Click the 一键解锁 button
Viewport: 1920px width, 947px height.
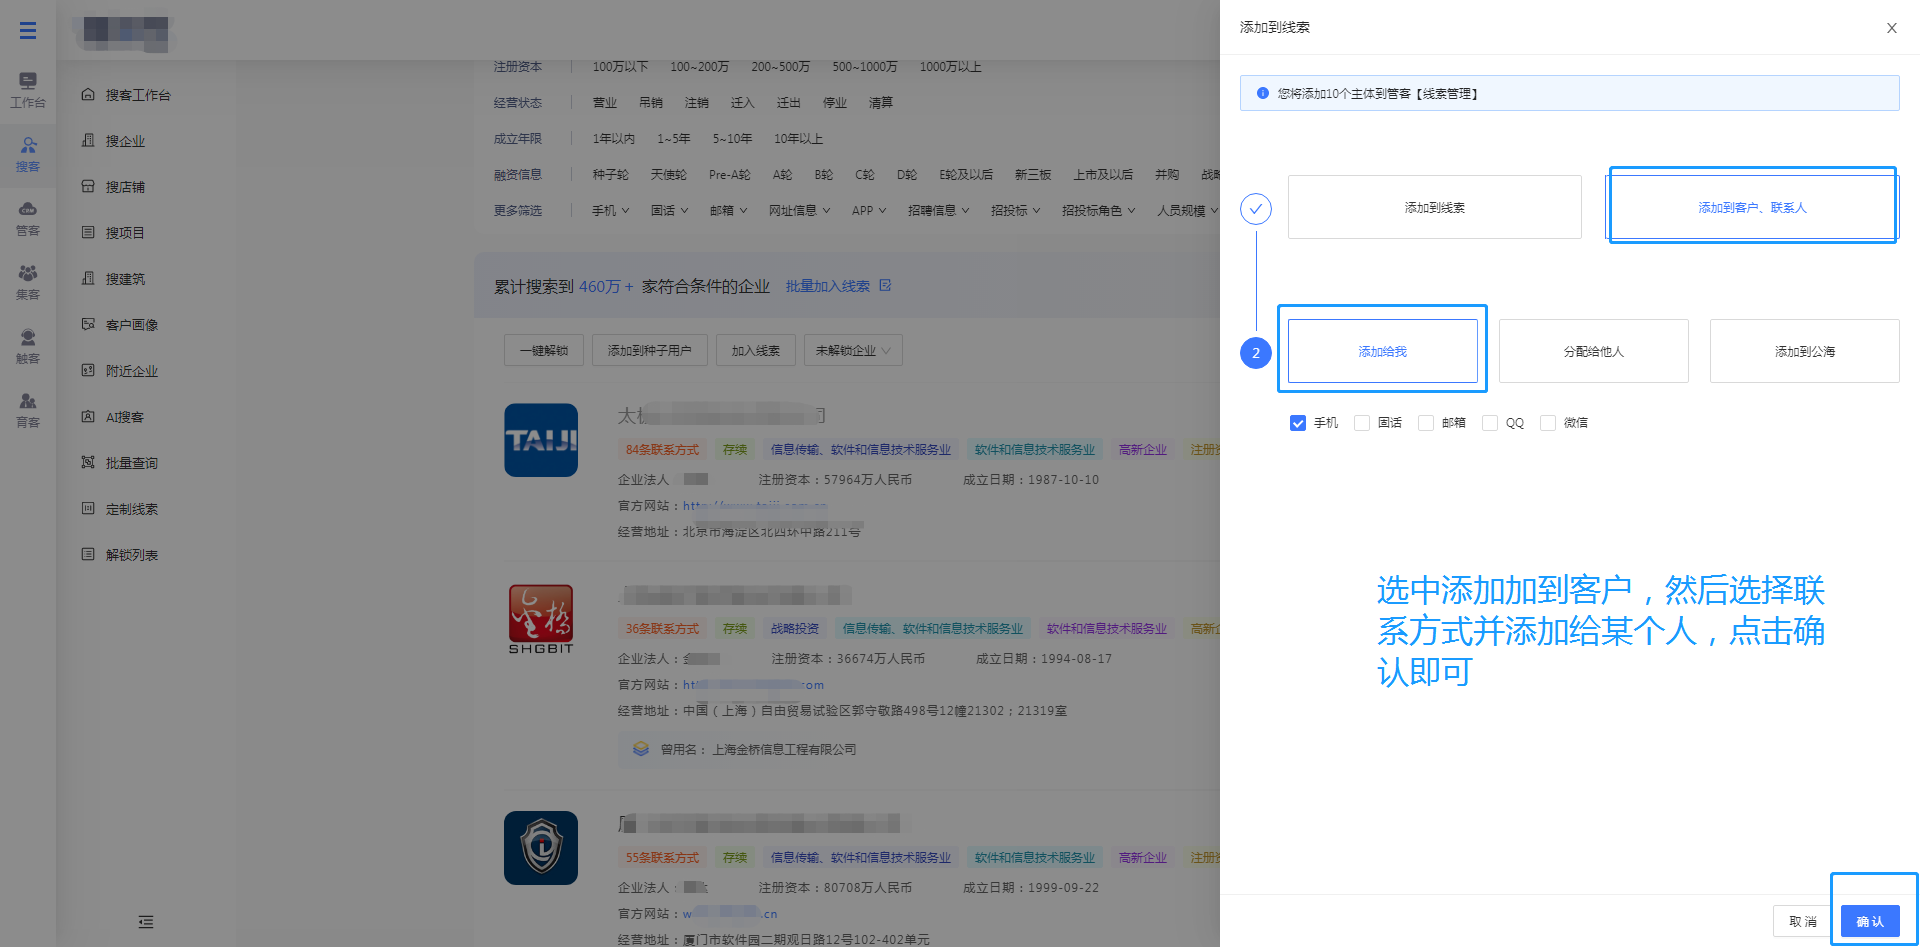pyautogui.click(x=544, y=350)
